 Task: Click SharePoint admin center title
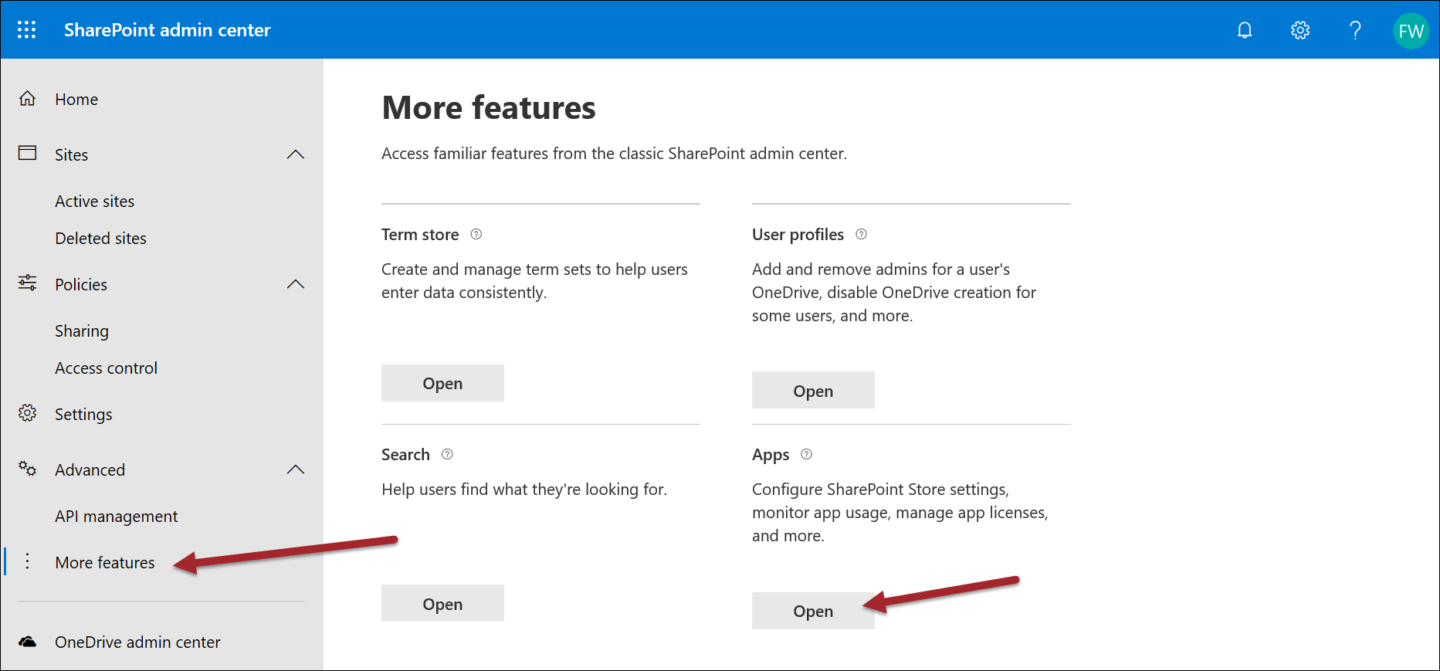pos(167,30)
